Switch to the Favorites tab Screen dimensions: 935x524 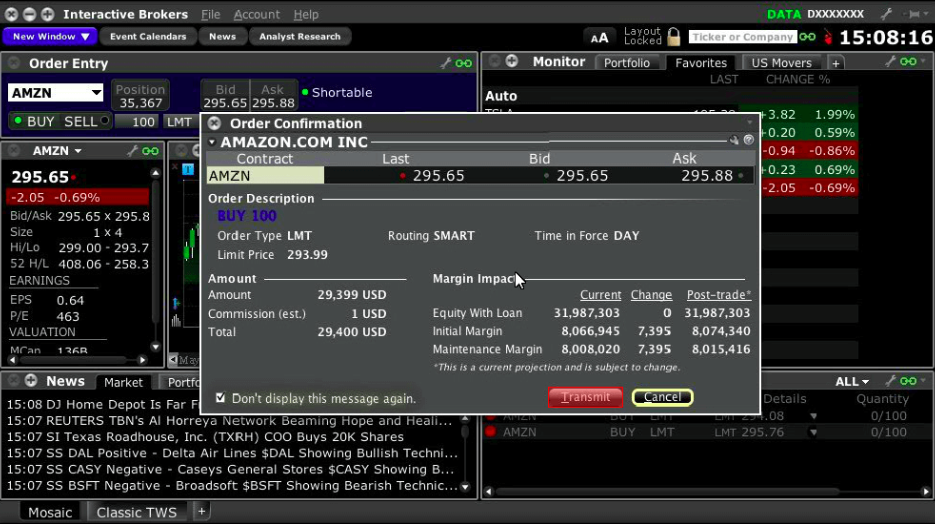(701, 63)
